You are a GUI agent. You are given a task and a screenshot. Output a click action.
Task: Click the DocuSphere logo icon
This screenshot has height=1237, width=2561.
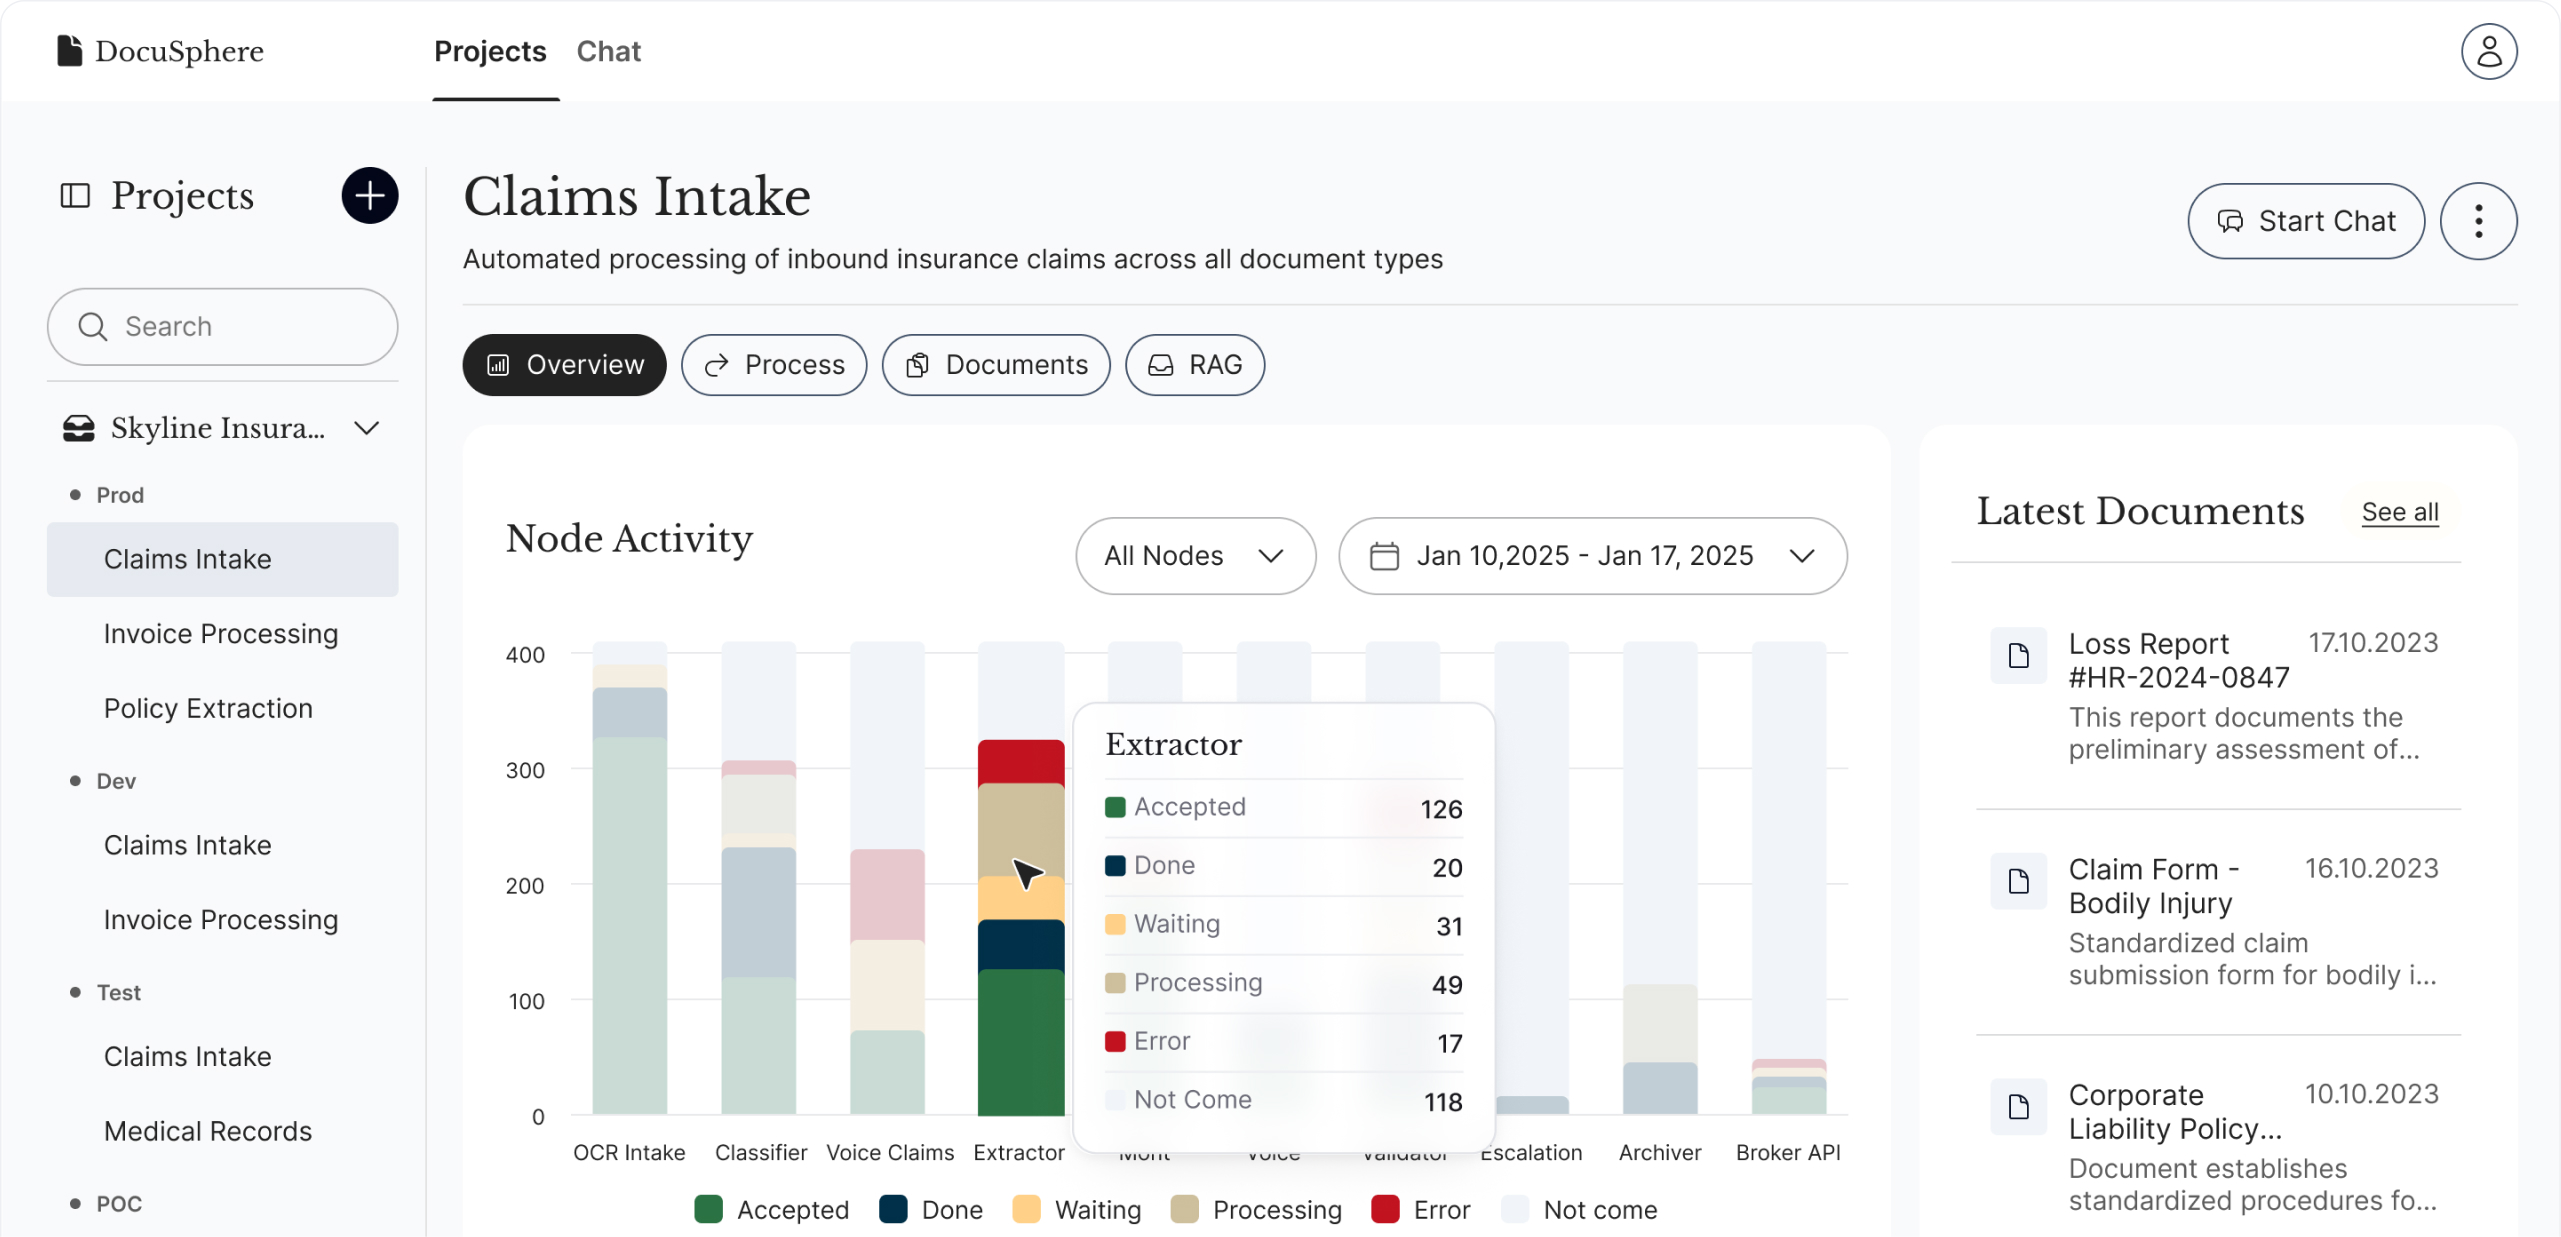click(69, 50)
